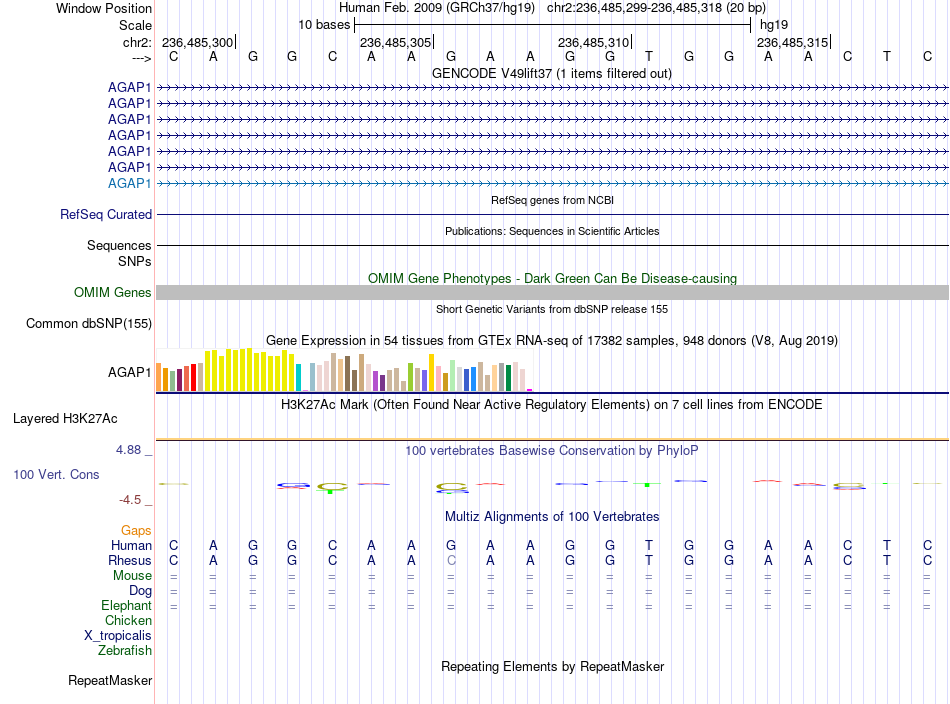Click the mismatched C base in Rhesus row

451,560
